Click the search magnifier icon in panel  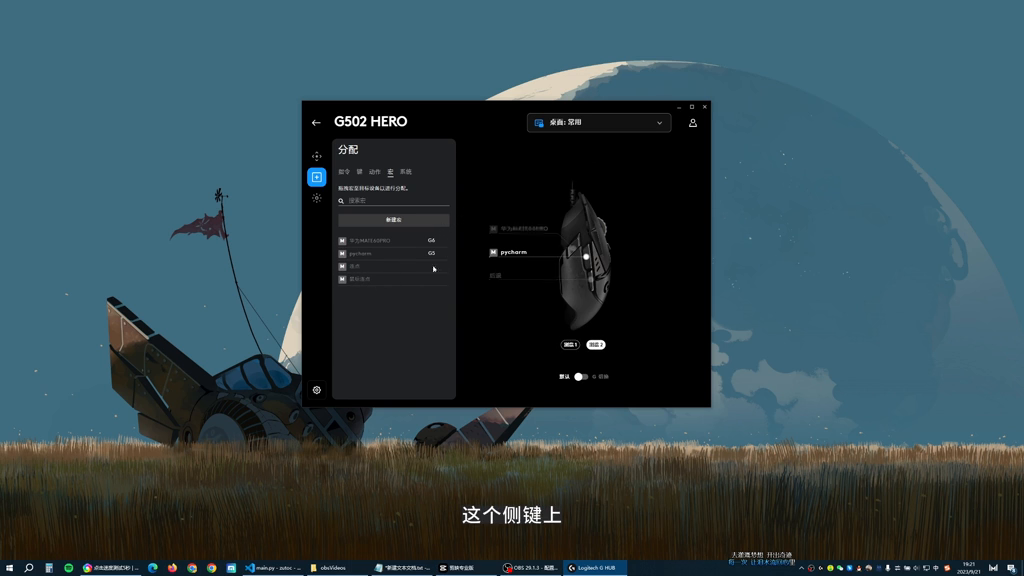tap(341, 201)
